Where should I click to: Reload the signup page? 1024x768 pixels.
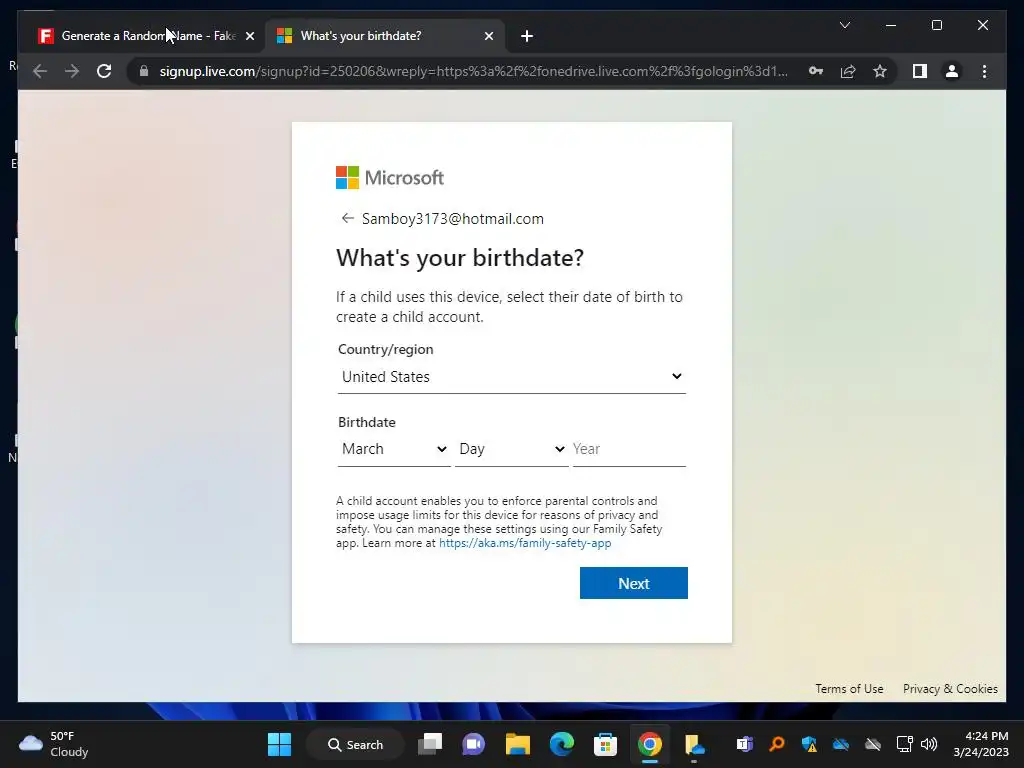click(104, 71)
